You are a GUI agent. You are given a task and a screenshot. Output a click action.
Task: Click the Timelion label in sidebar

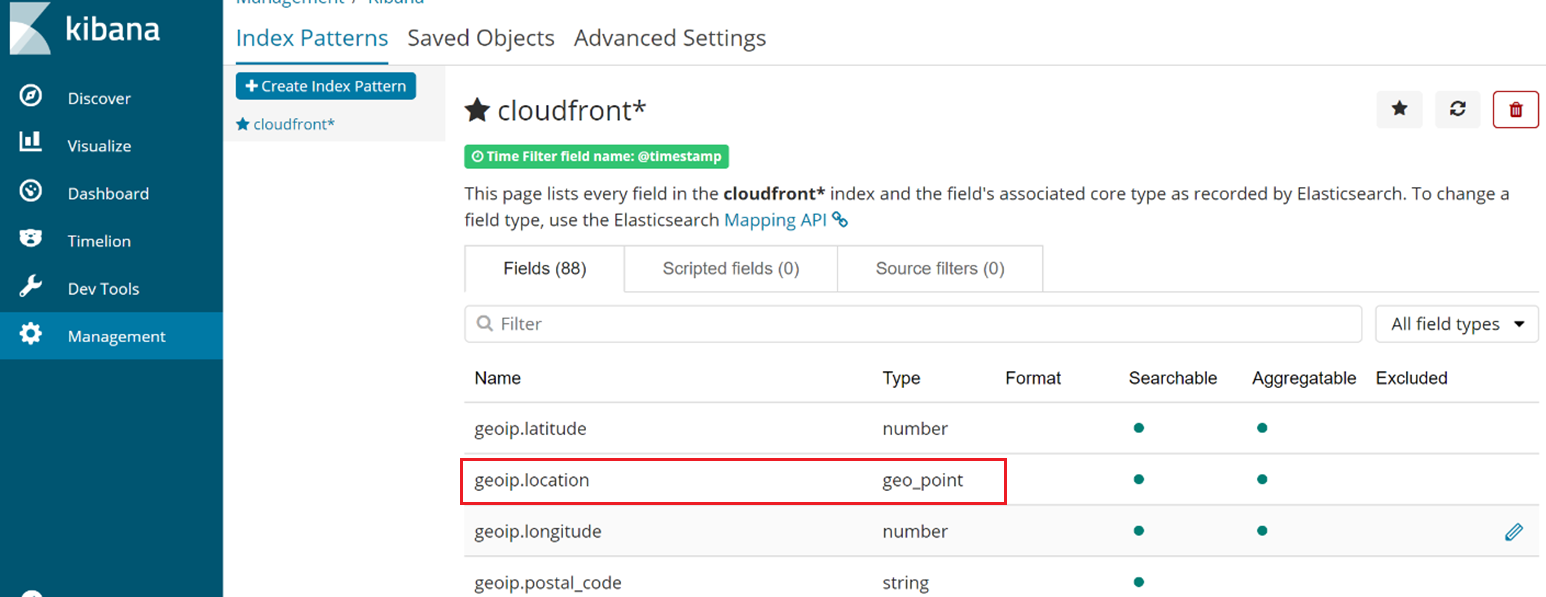pyautogui.click(x=99, y=241)
